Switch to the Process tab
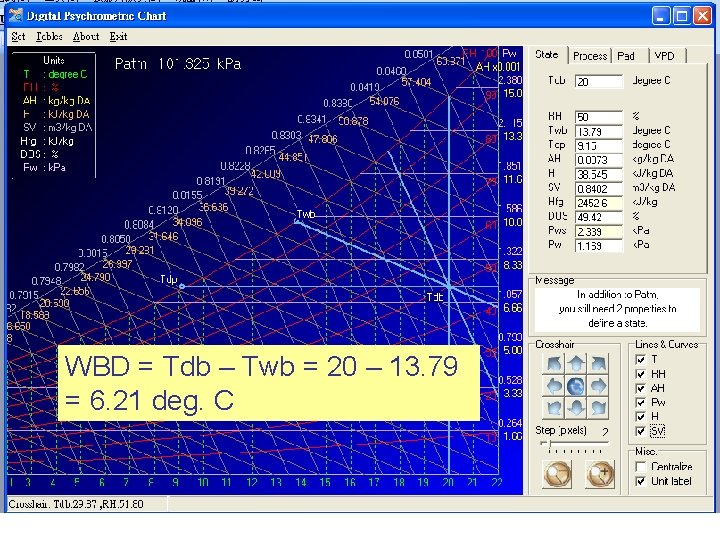The height and width of the screenshot is (540, 720). [590, 56]
